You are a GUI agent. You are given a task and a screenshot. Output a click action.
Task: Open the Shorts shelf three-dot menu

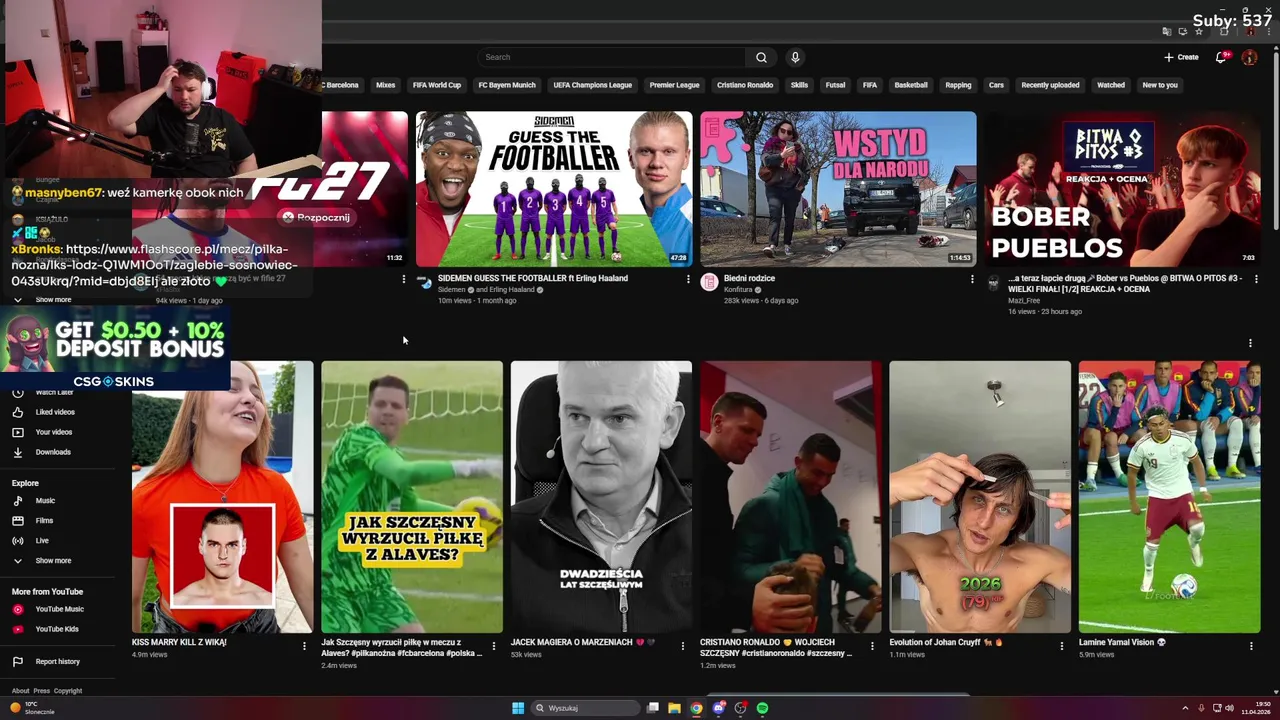click(1250, 343)
